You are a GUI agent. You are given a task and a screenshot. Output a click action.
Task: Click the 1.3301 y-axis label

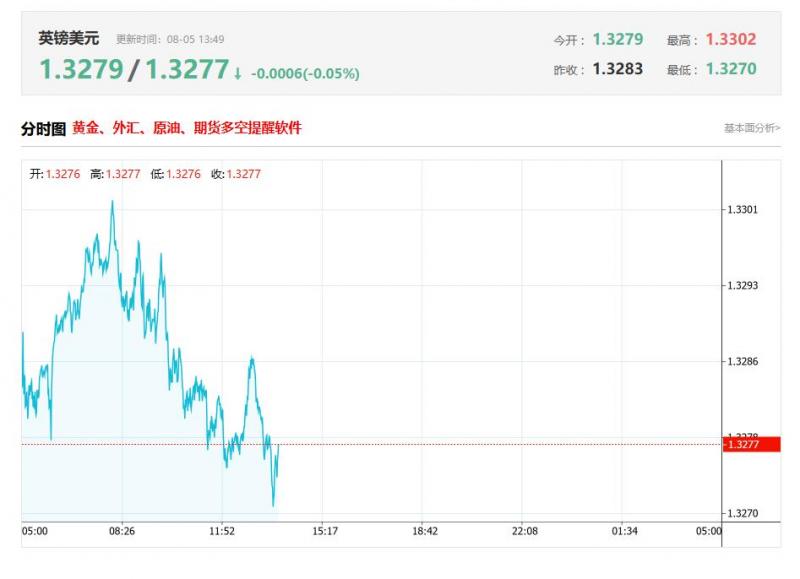tap(742, 210)
